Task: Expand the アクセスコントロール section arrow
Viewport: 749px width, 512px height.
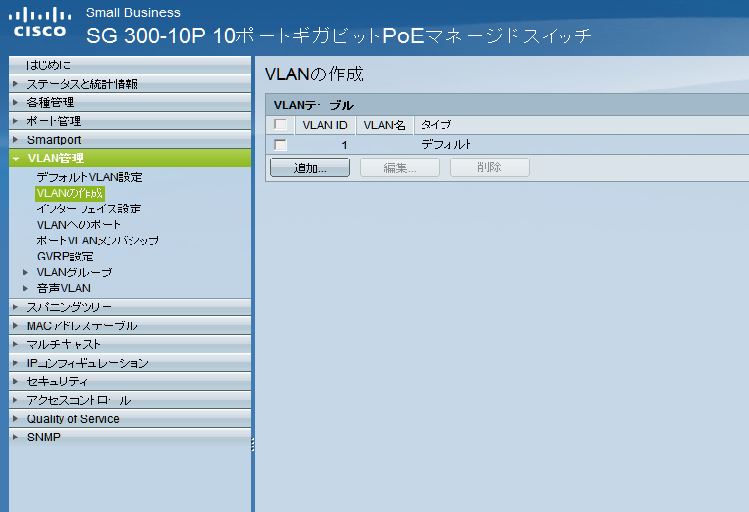Action: point(15,400)
